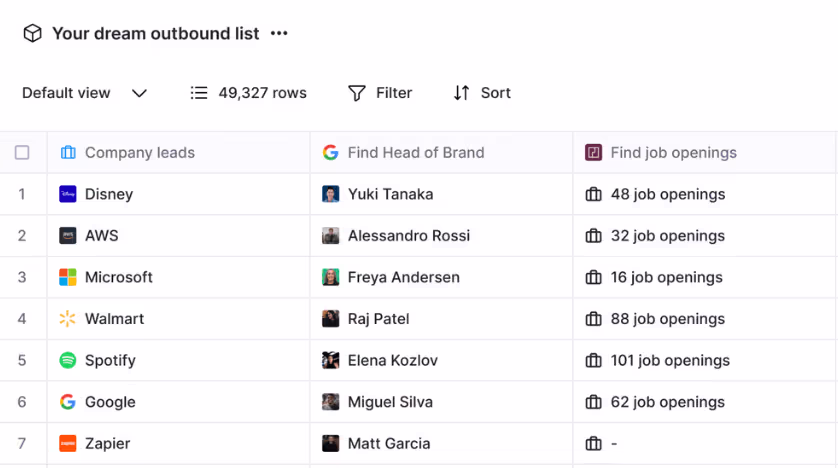Click briefcase icon in Spotify job openings cell
The image size is (838, 468).
(593, 361)
